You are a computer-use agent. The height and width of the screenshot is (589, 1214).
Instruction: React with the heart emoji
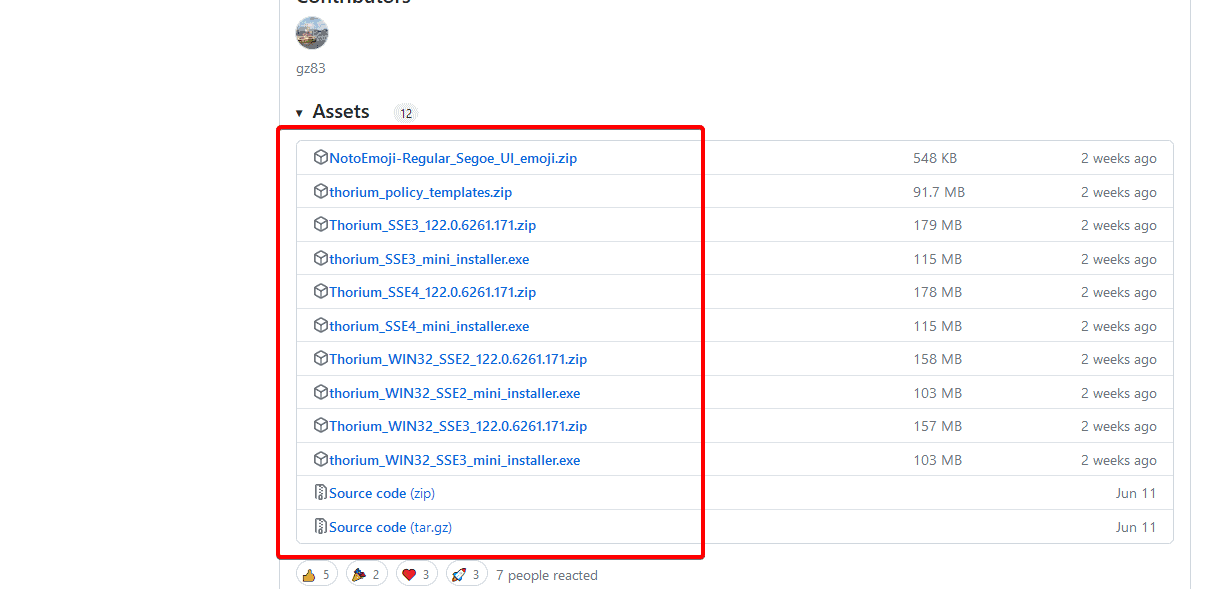tap(416, 575)
